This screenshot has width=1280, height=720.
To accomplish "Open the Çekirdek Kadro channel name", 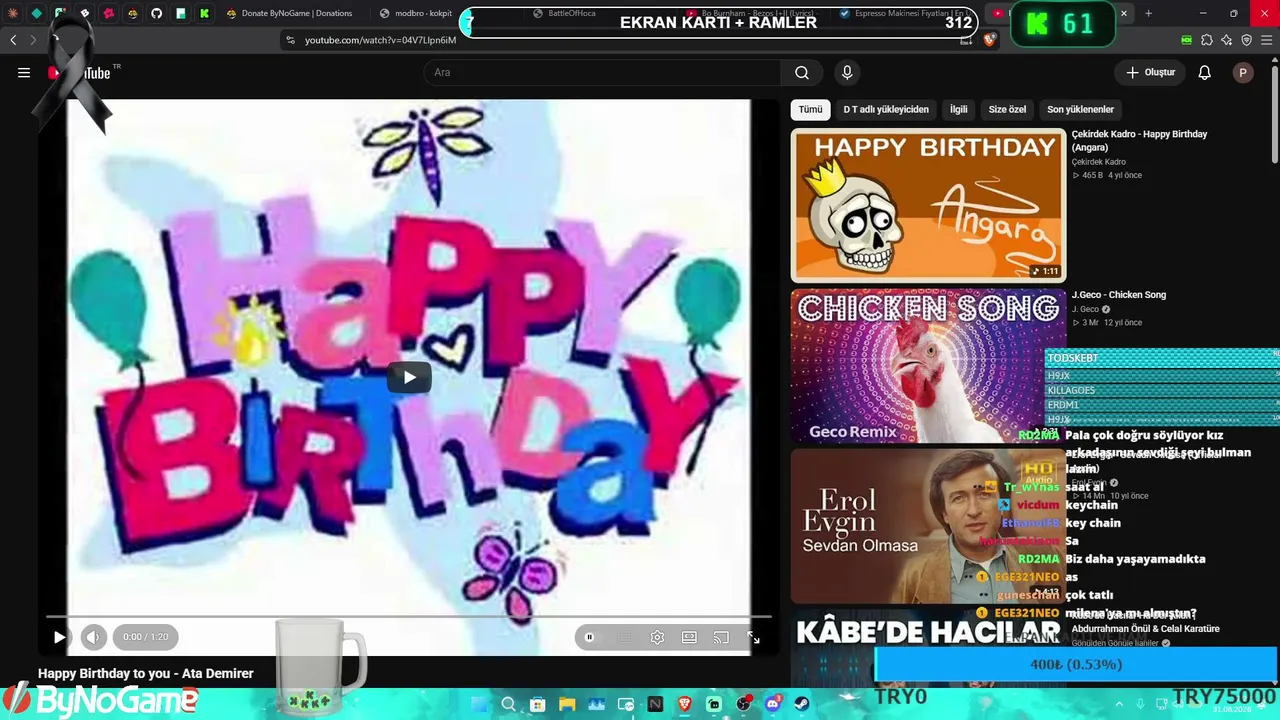I will [1099, 162].
